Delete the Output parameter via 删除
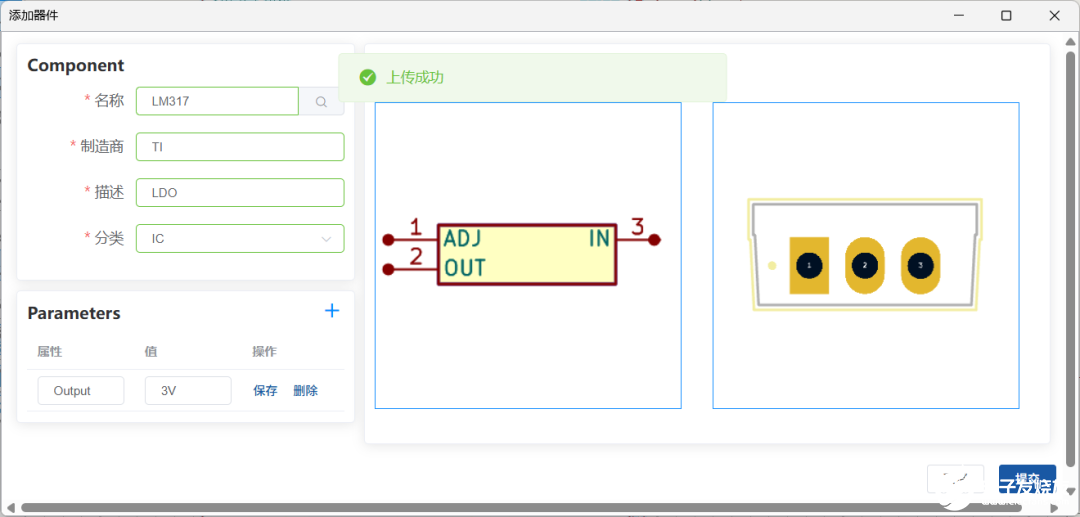Image resolution: width=1080 pixels, height=517 pixels. coord(305,391)
